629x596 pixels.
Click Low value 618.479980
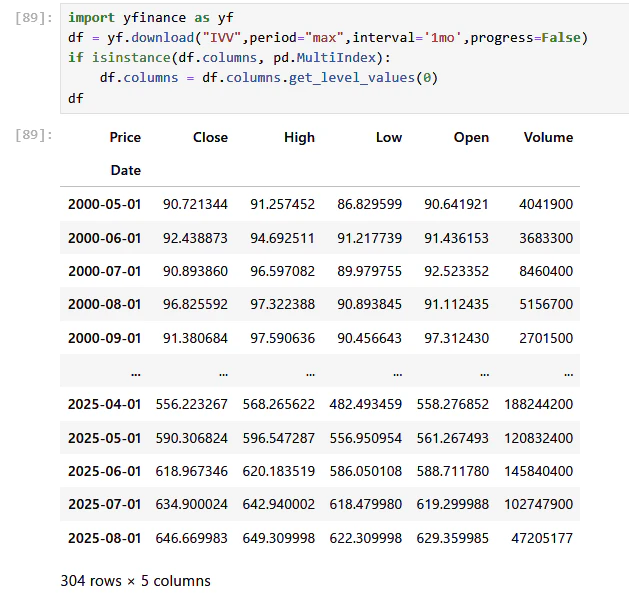pos(365,504)
